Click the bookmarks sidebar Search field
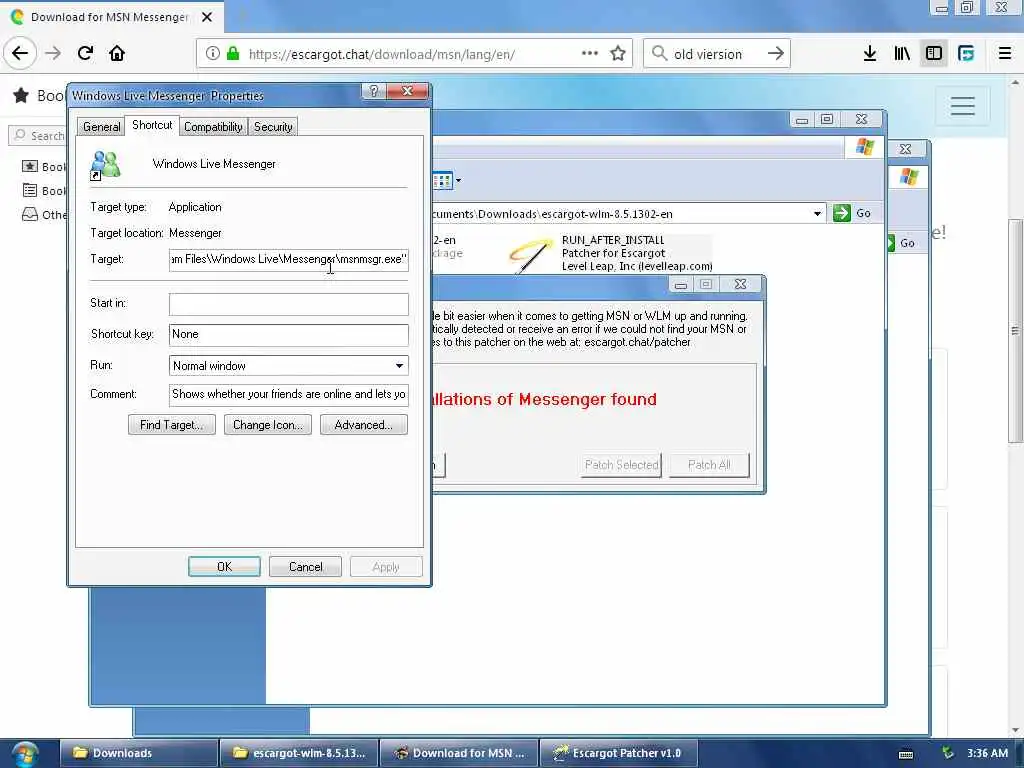 38,136
